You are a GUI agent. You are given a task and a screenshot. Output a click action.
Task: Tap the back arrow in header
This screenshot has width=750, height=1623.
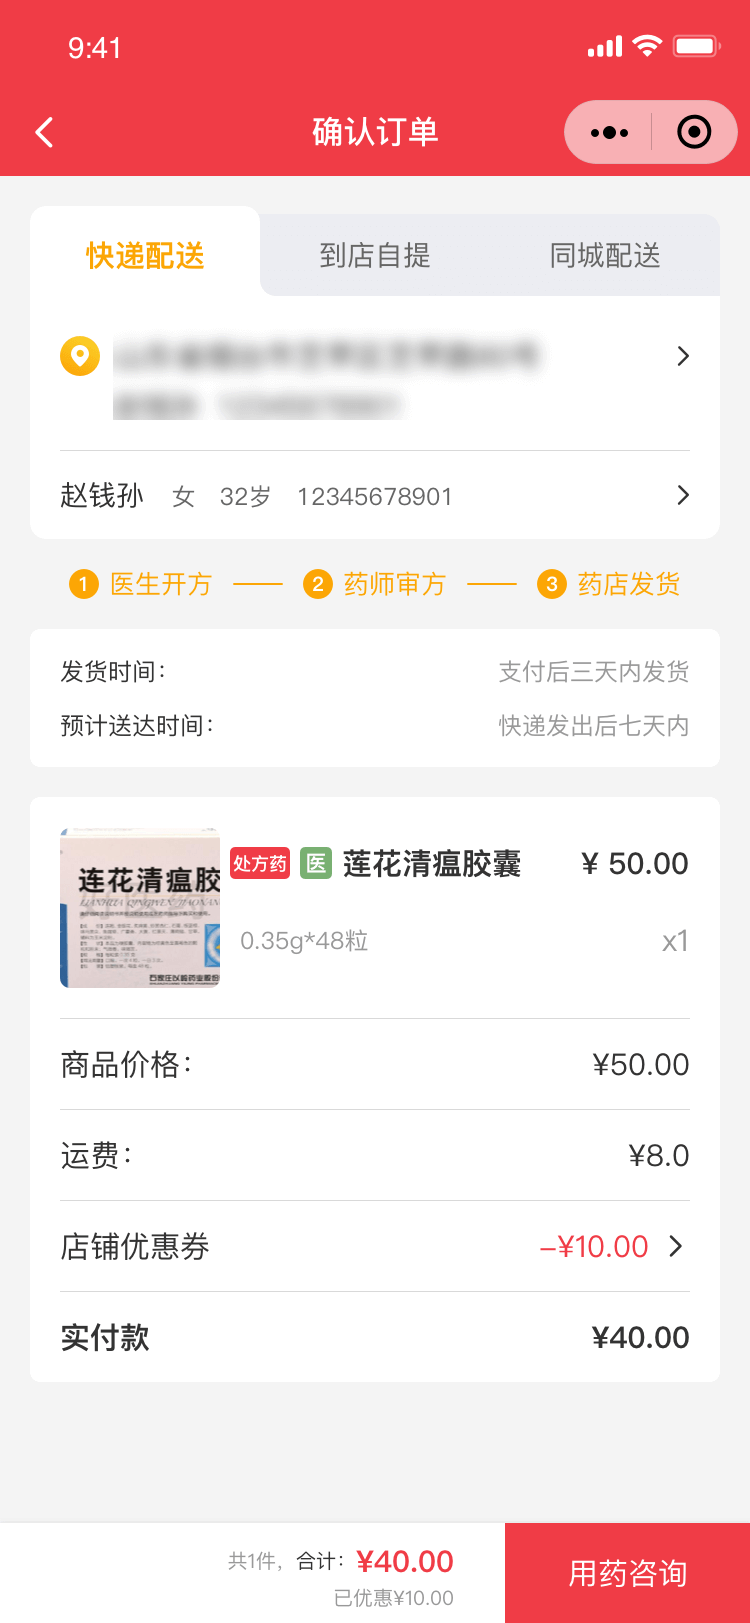(x=44, y=132)
